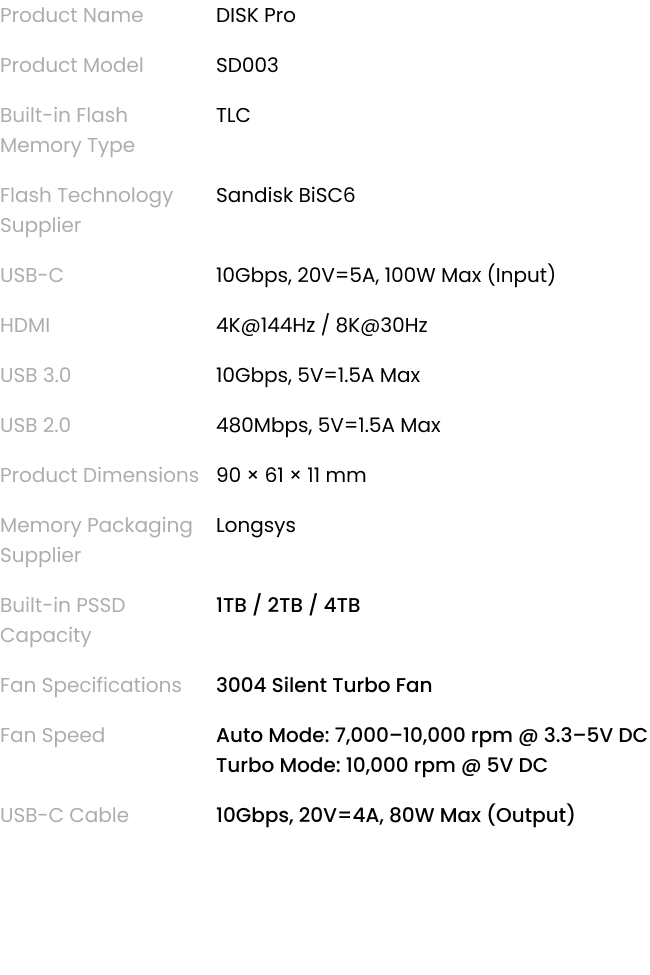
Task: Select the USB-C Cable 80W Max (Output) value
Action: (x=395, y=815)
